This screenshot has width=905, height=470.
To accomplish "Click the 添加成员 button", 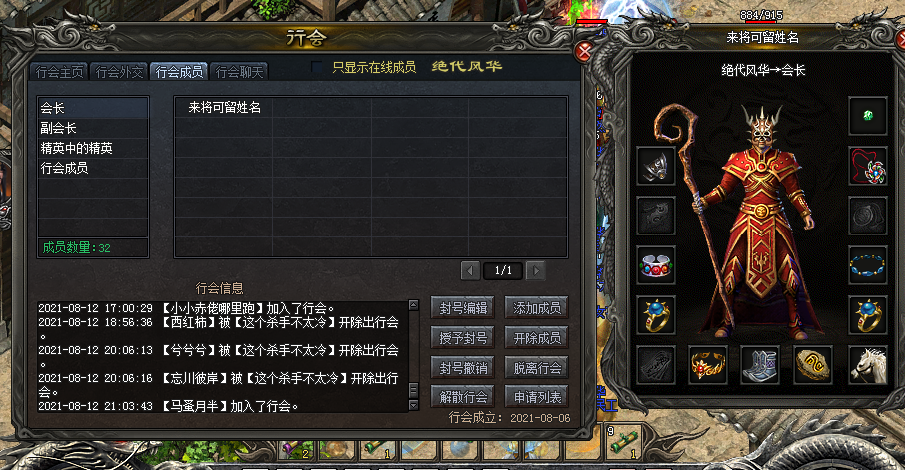I will point(537,308).
